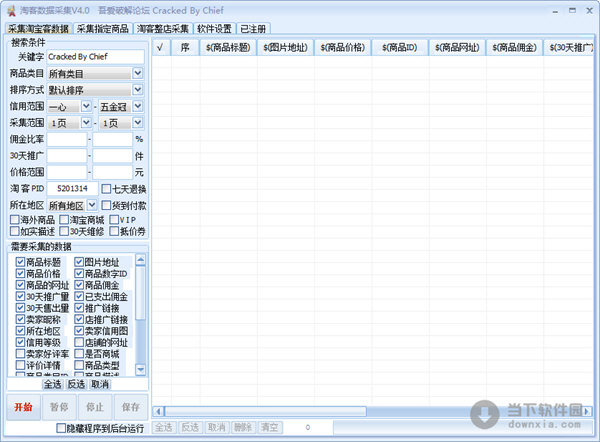The image size is (600, 442).
Task: Click the table horizontal scrollbar thumb
Action: point(265,412)
